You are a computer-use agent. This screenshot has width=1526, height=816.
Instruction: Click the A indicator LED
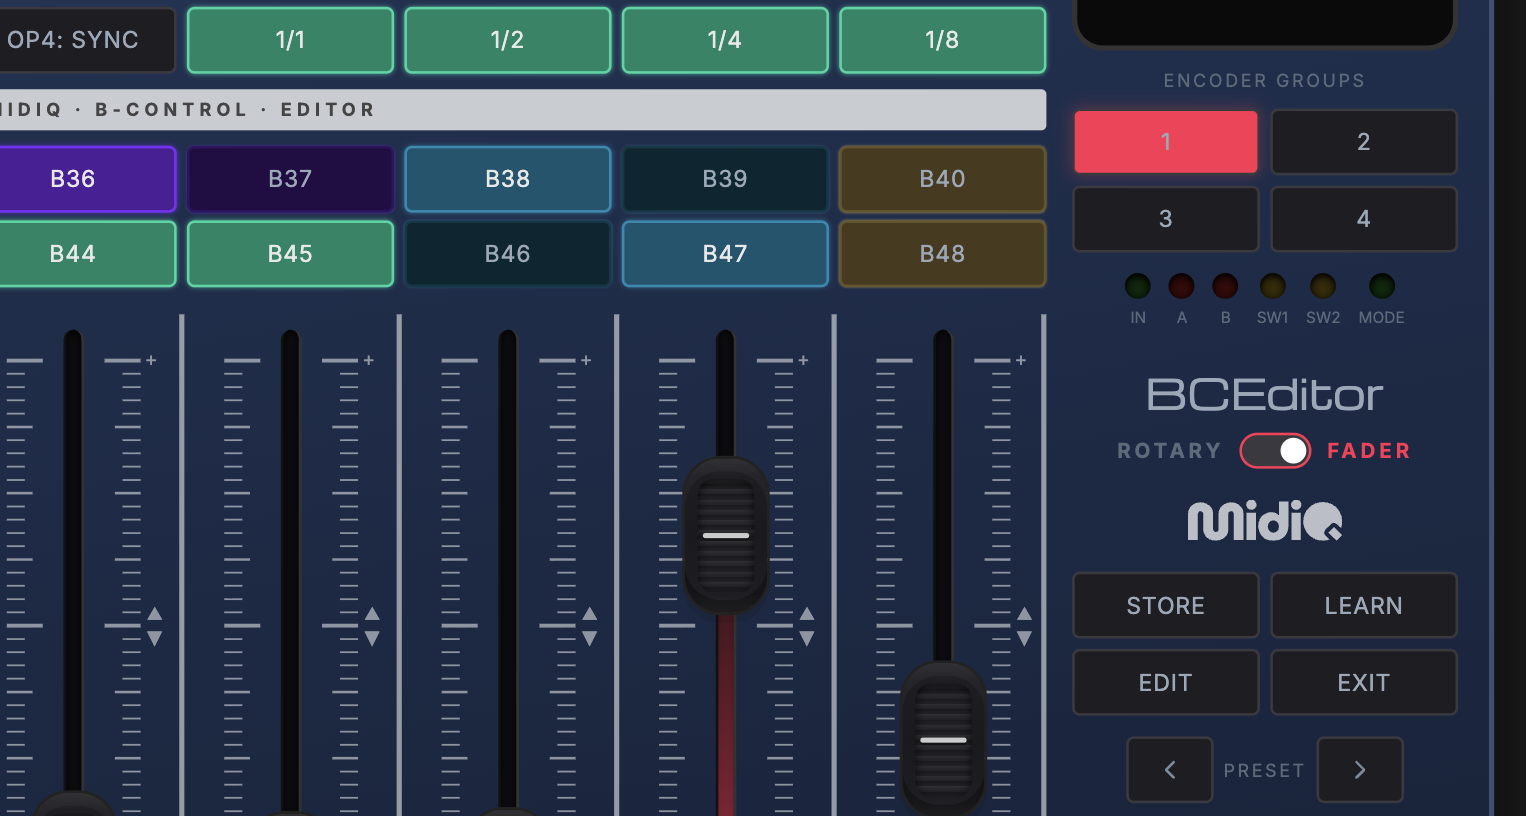click(x=1182, y=286)
